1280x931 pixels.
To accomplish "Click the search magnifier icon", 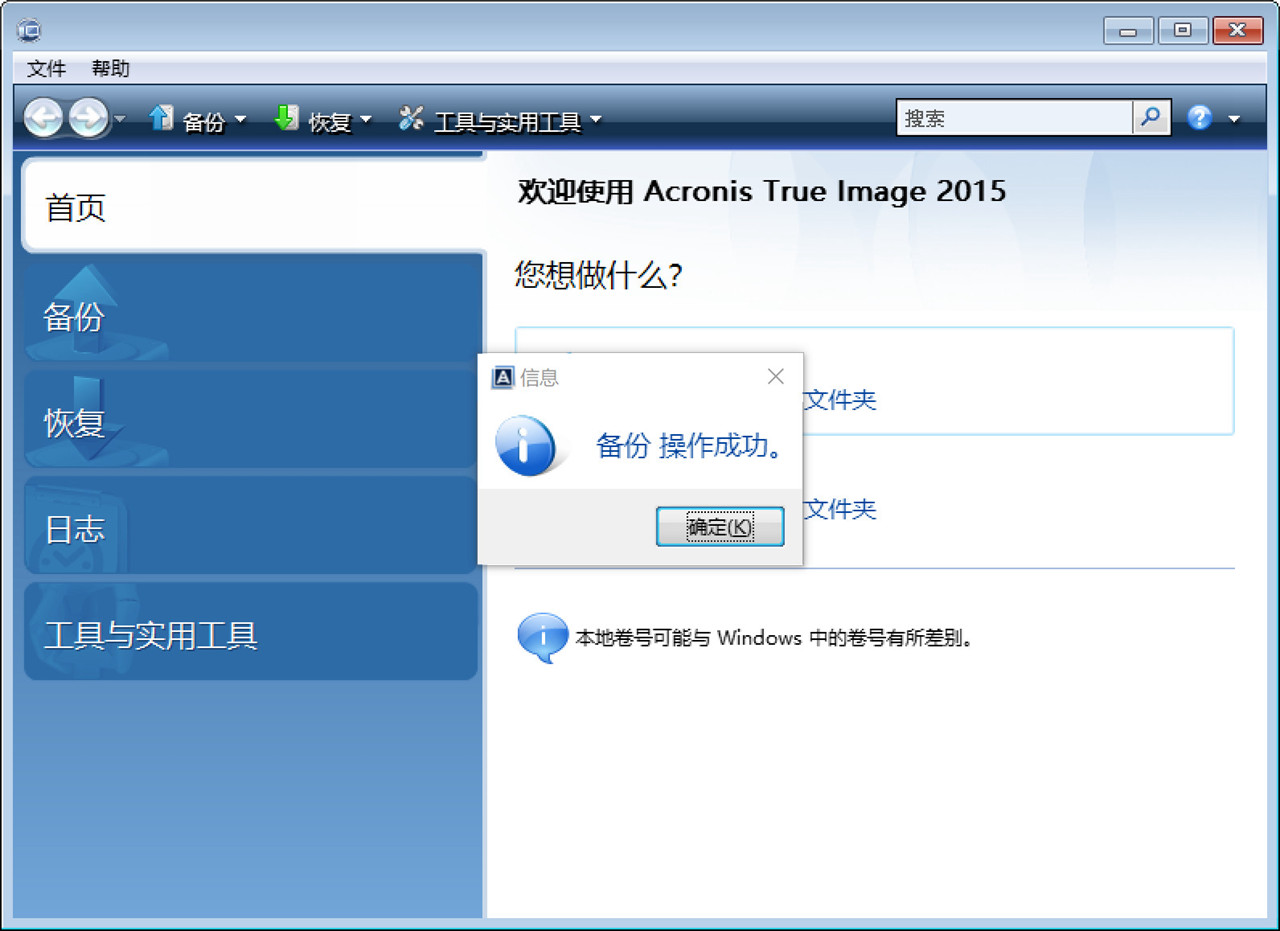I will [x=1150, y=117].
